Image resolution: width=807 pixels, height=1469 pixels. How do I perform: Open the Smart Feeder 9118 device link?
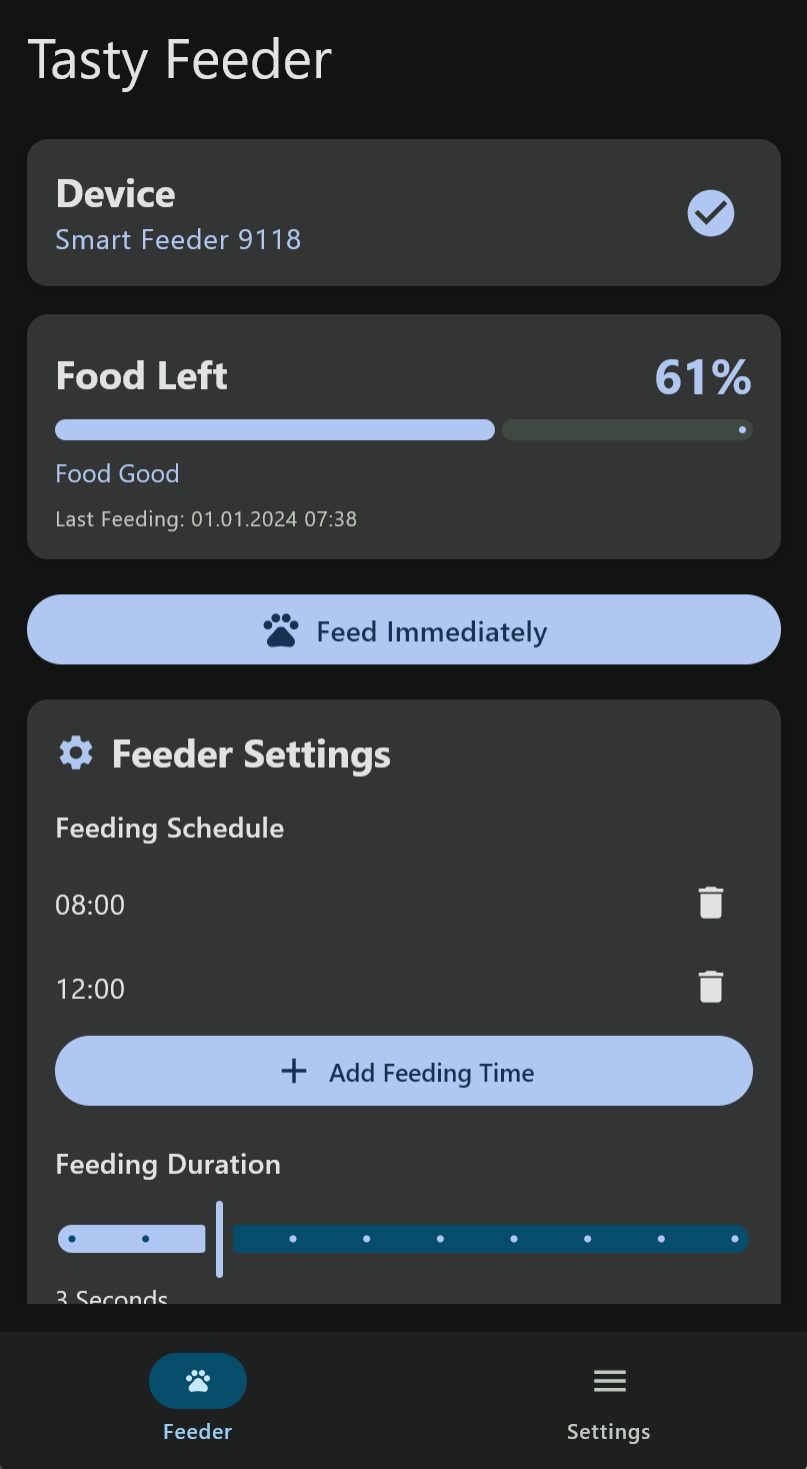178,240
